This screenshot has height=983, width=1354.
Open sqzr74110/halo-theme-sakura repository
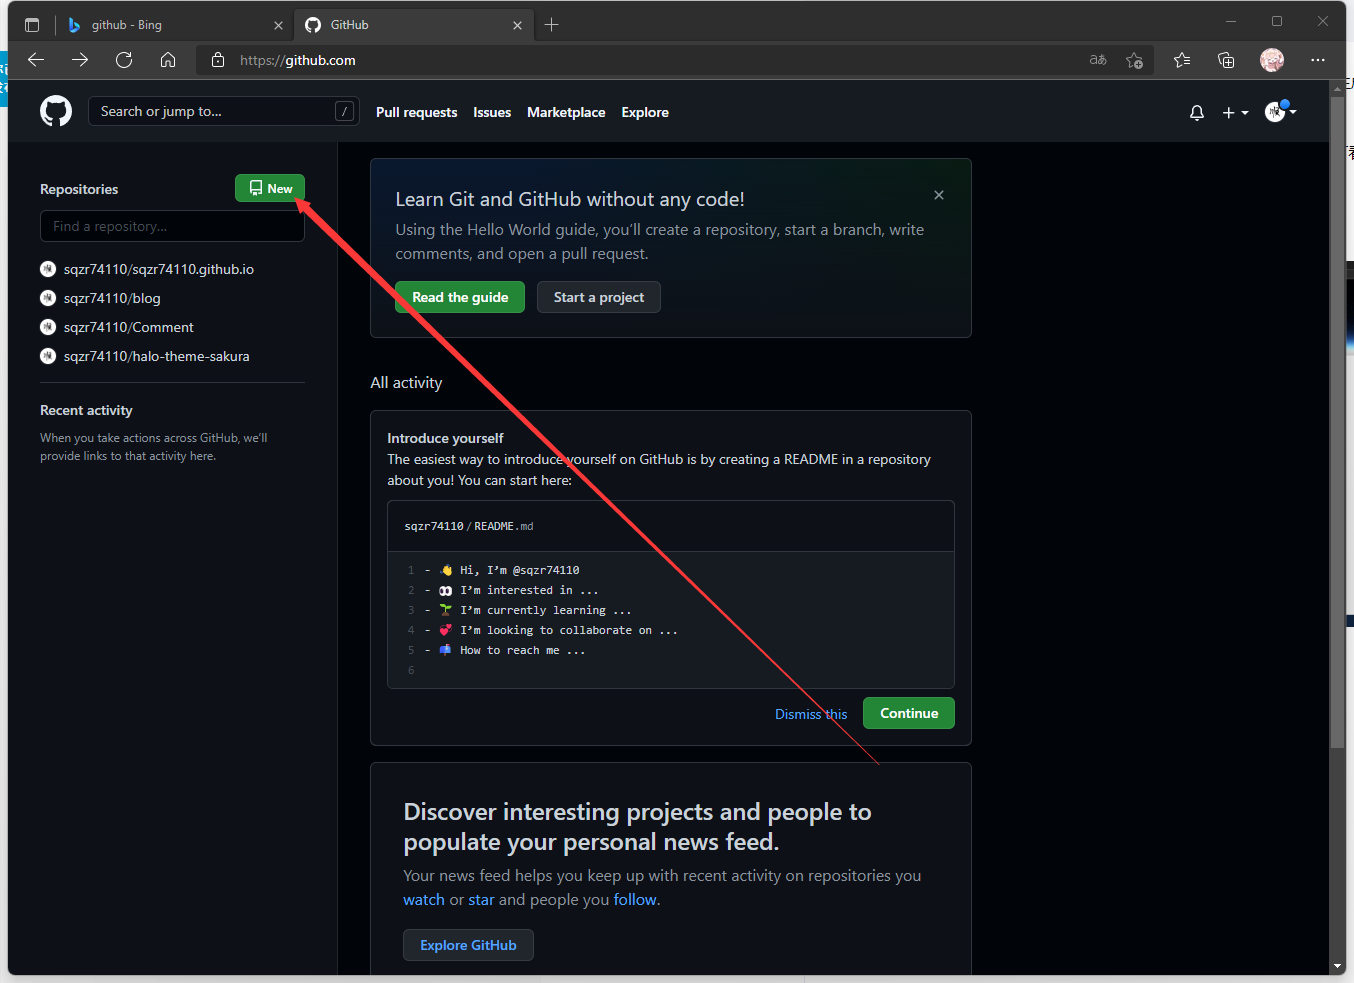[157, 356]
